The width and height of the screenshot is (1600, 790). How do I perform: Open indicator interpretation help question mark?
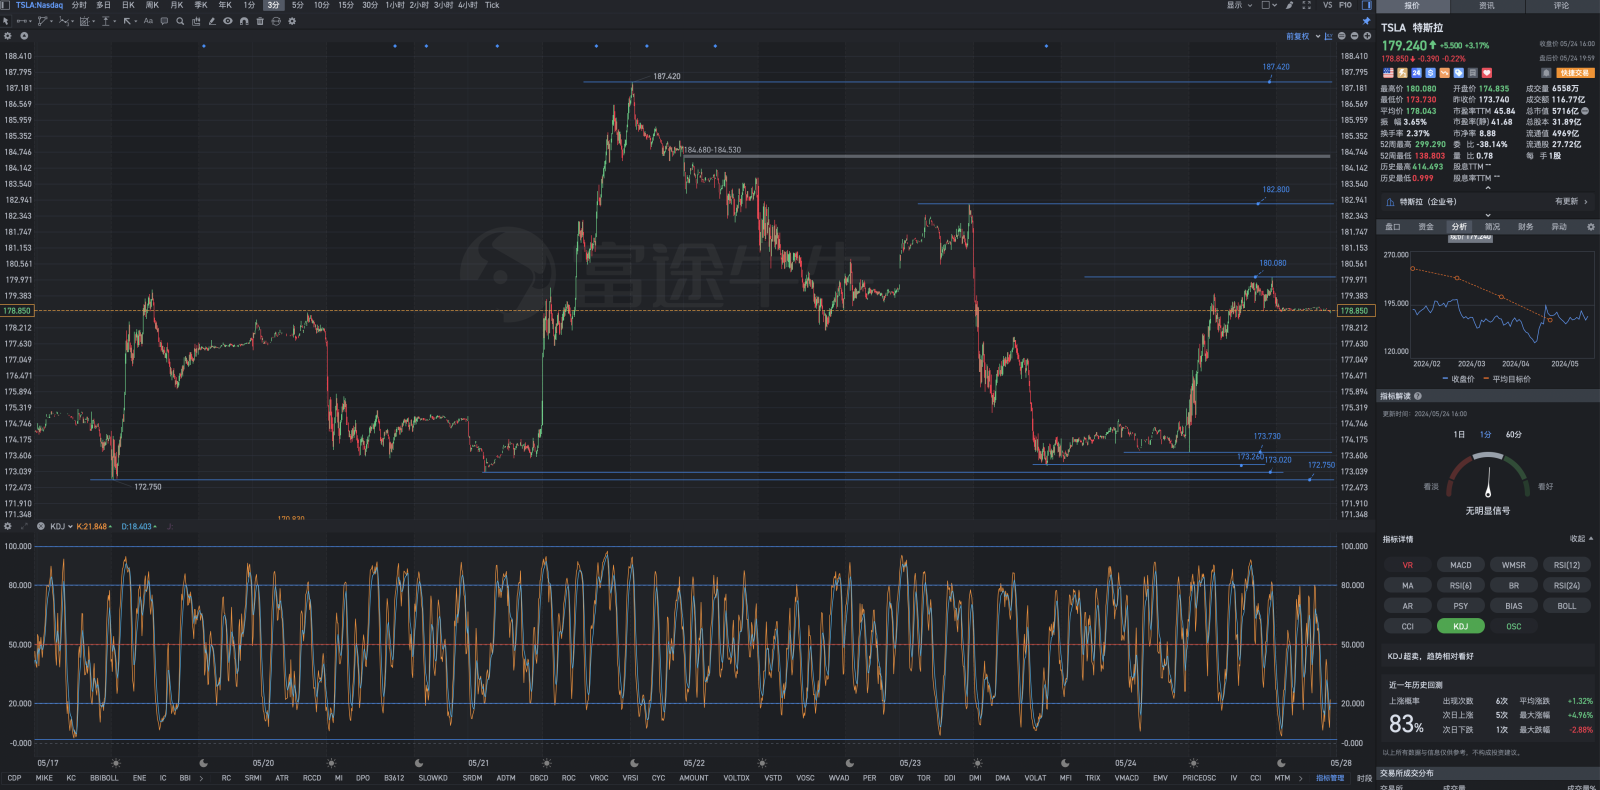(1418, 396)
